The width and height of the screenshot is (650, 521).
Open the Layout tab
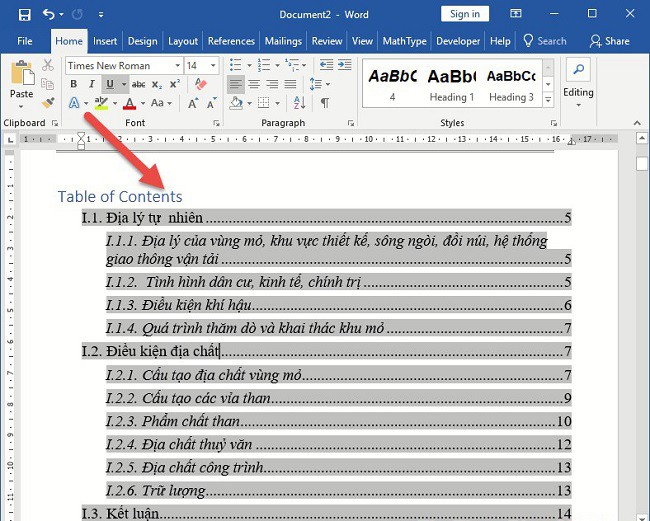pos(183,41)
